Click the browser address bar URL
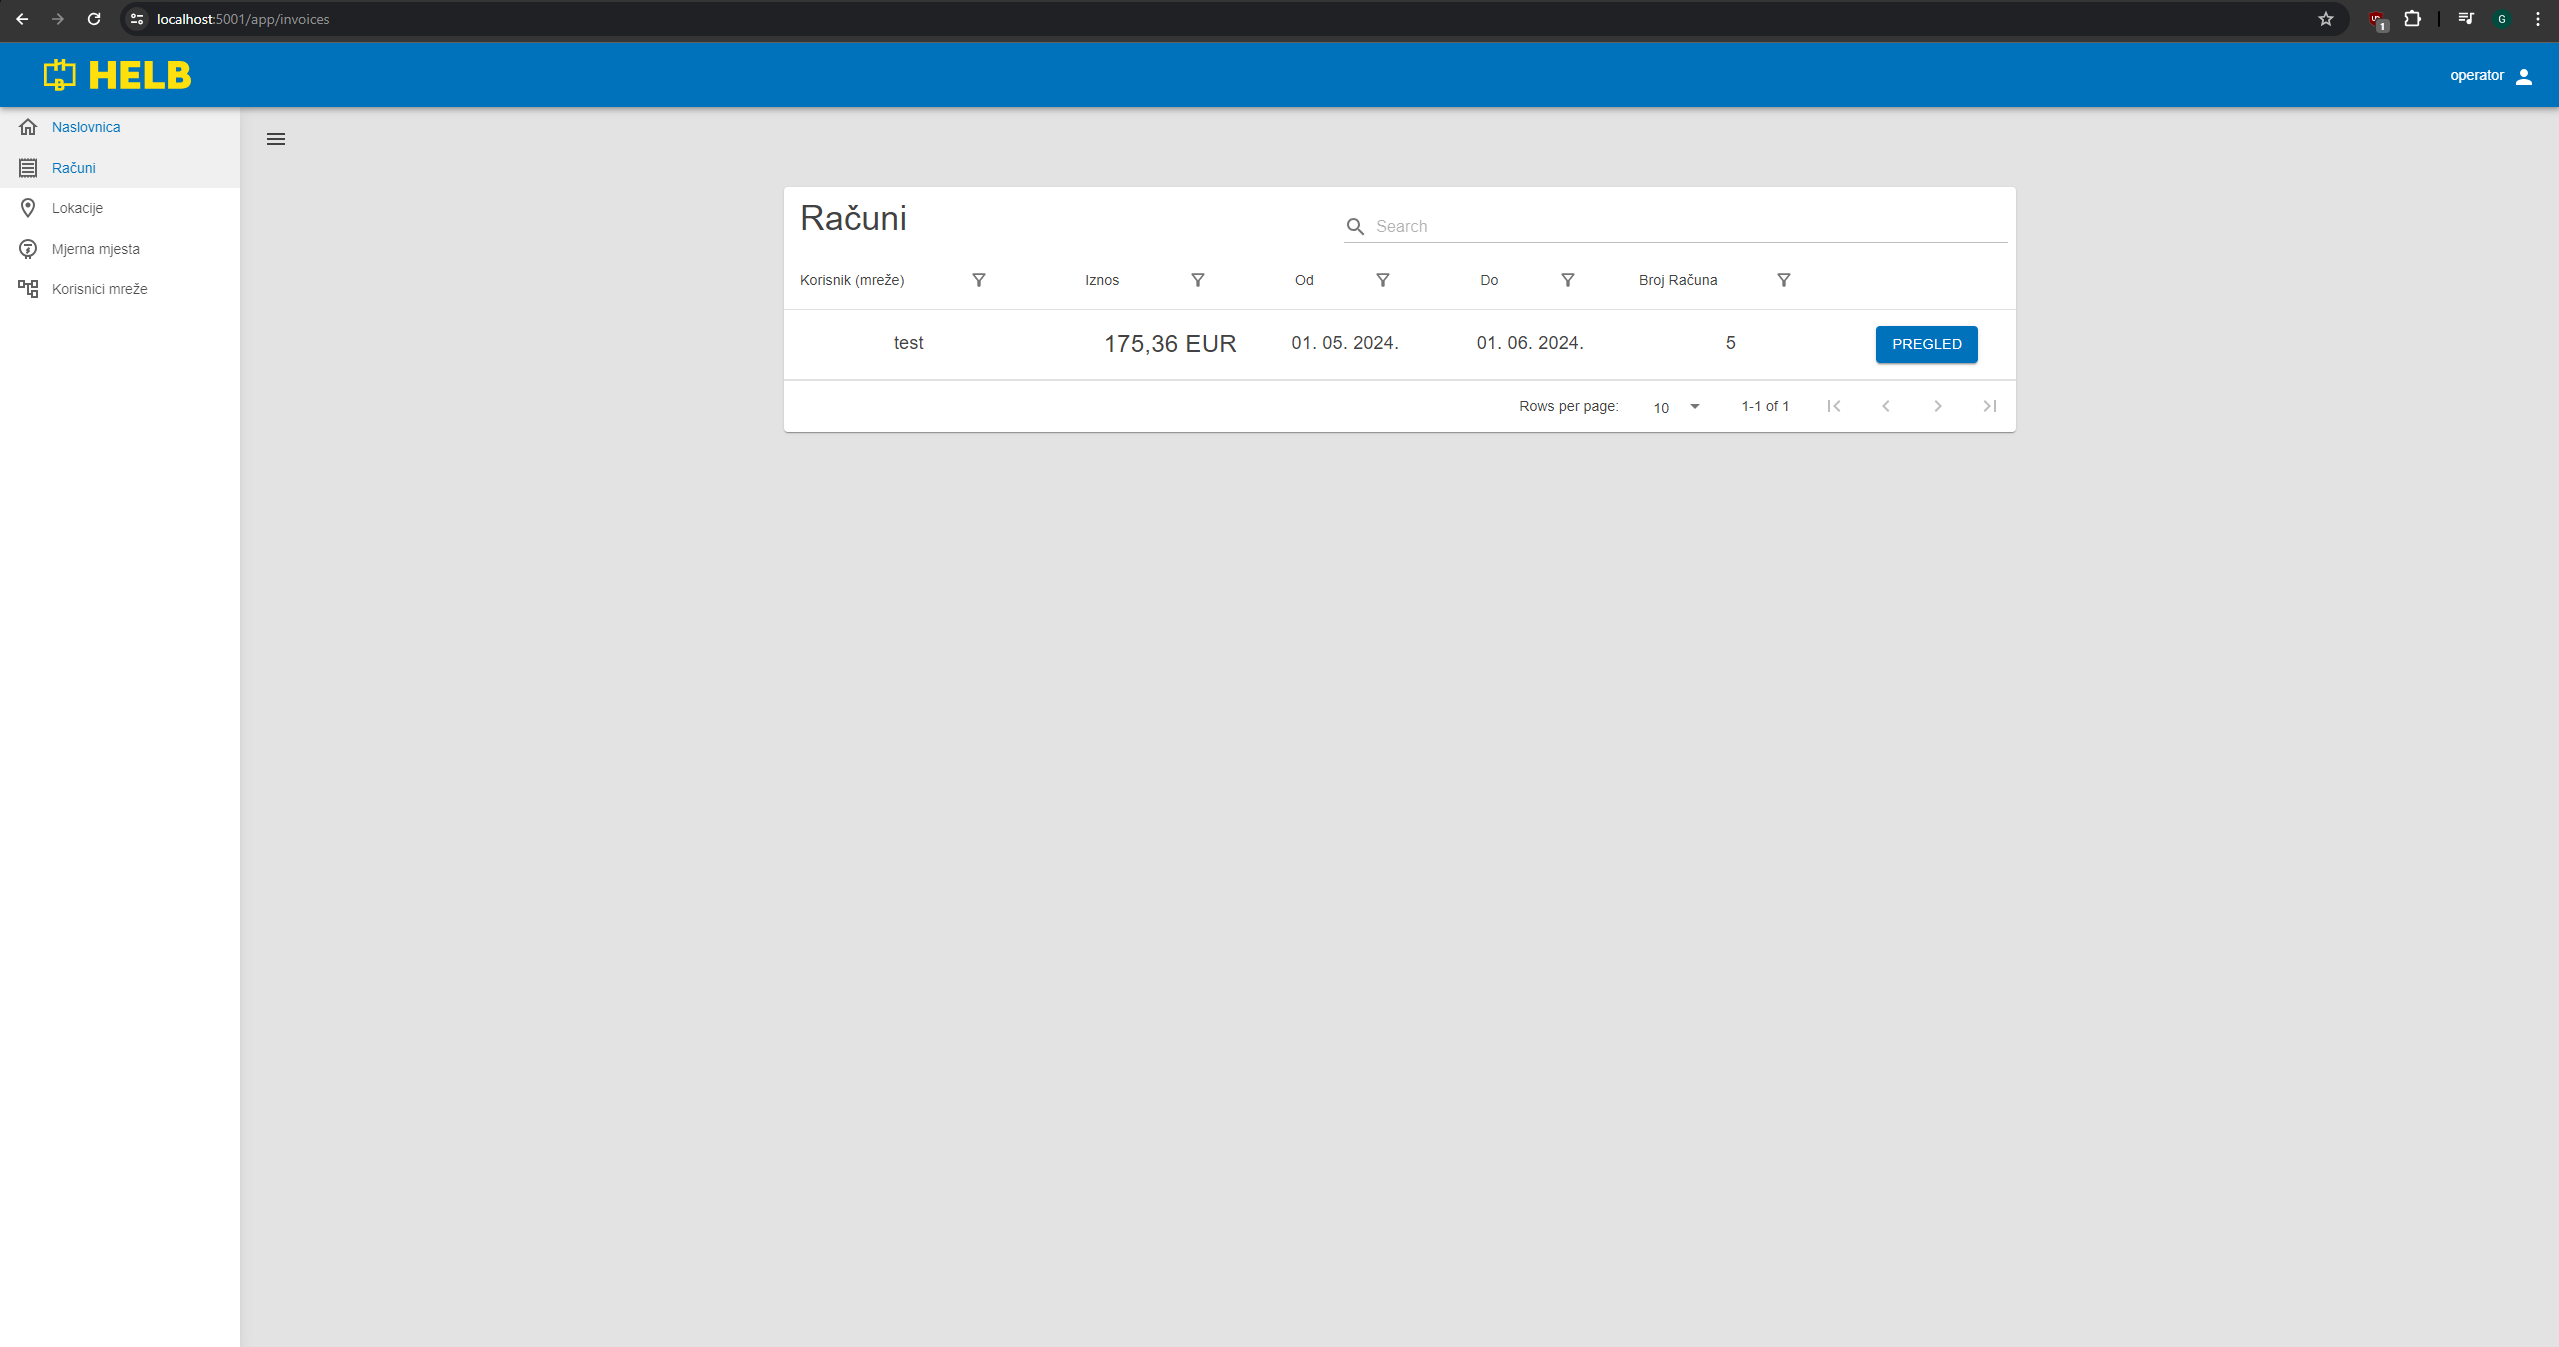Screen dimensions: 2559x1347 (x=243, y=19)
